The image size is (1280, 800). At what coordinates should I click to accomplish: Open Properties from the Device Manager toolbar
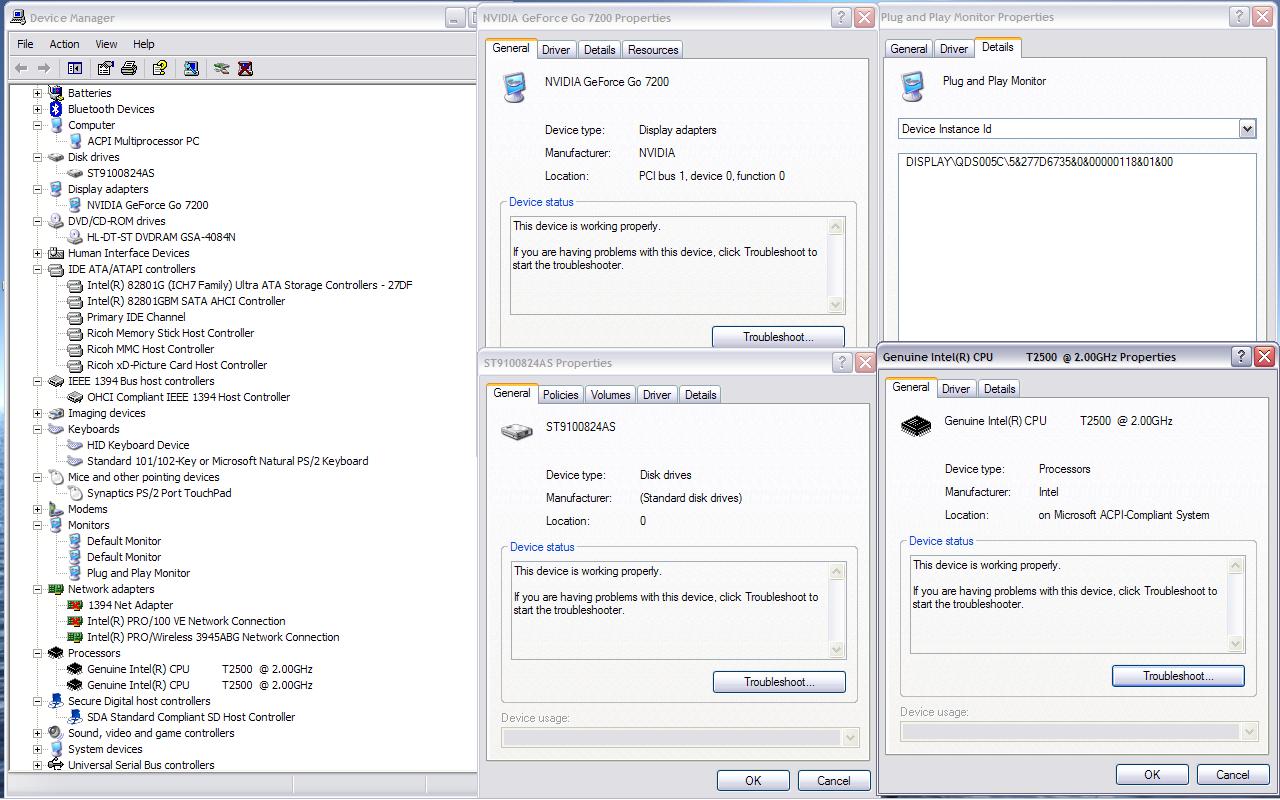[x=105, y=68]
